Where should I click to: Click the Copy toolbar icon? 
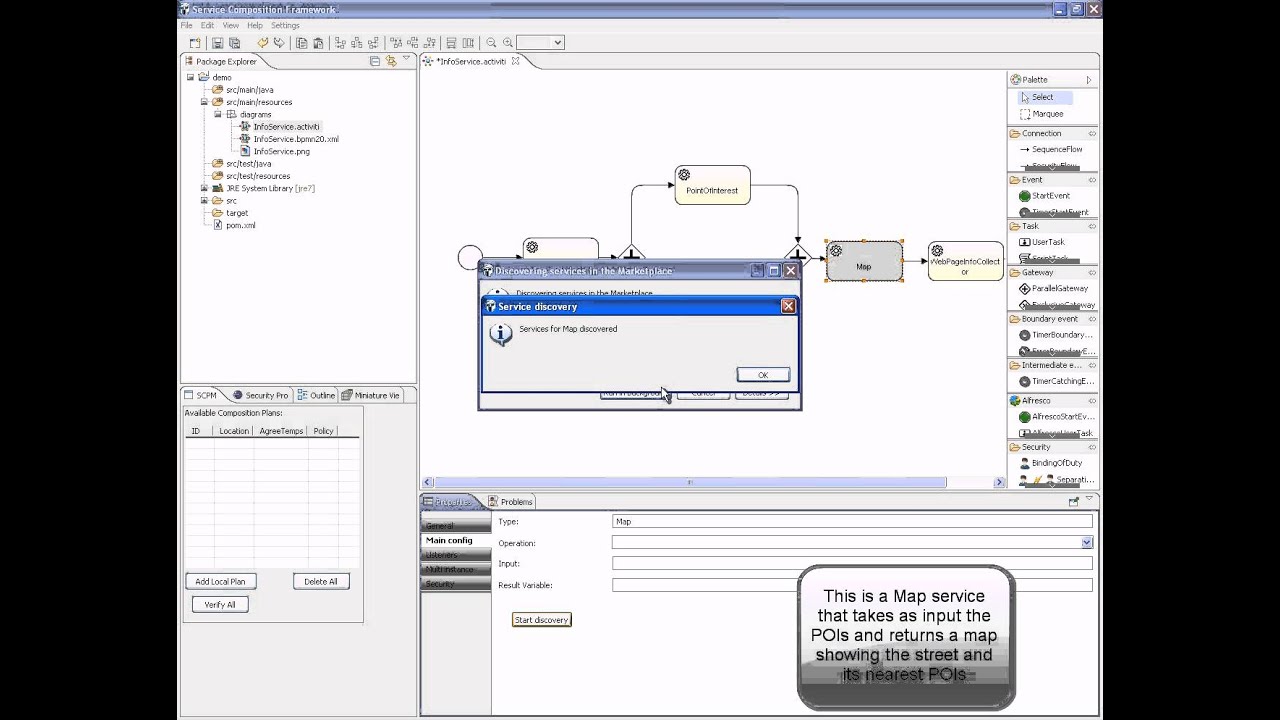(x=302, y=43)
